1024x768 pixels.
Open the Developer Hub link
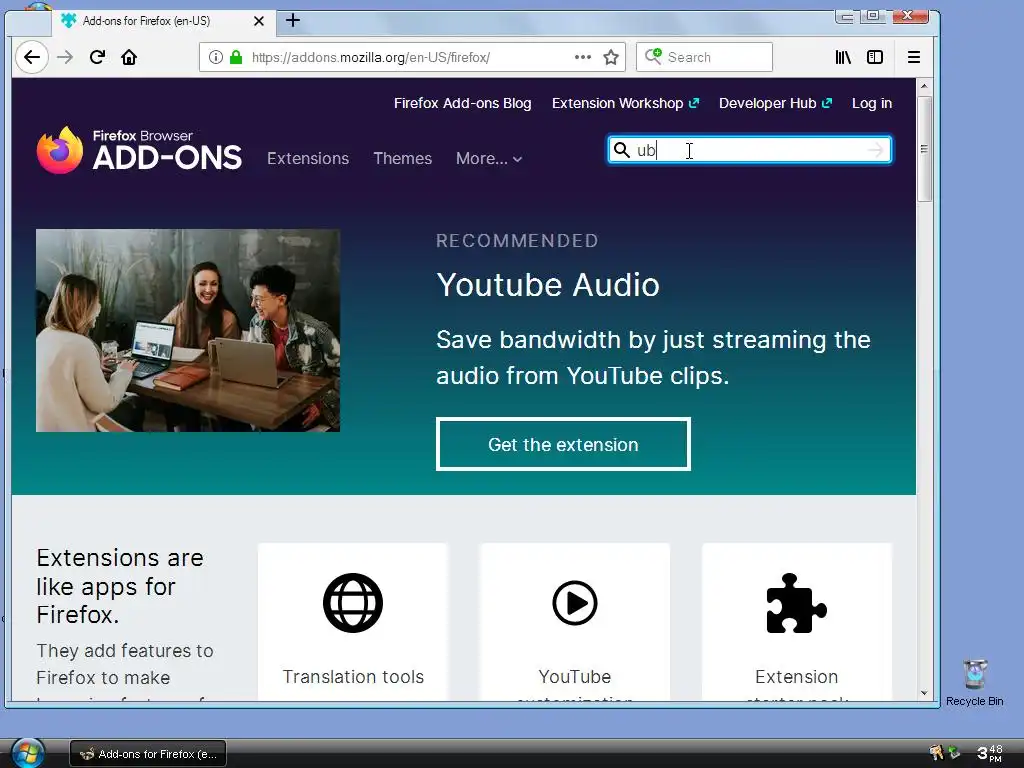pos(775,103)
